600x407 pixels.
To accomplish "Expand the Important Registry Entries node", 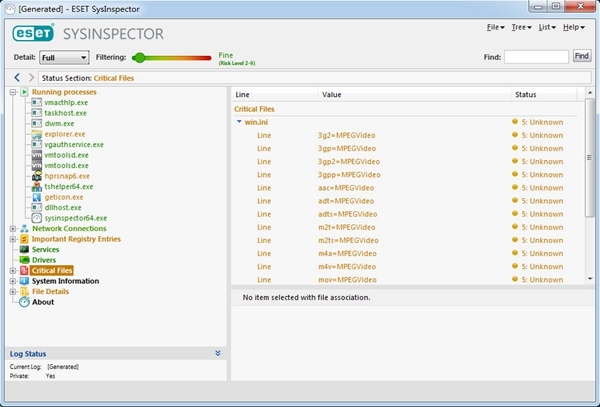I will point(13,239).
